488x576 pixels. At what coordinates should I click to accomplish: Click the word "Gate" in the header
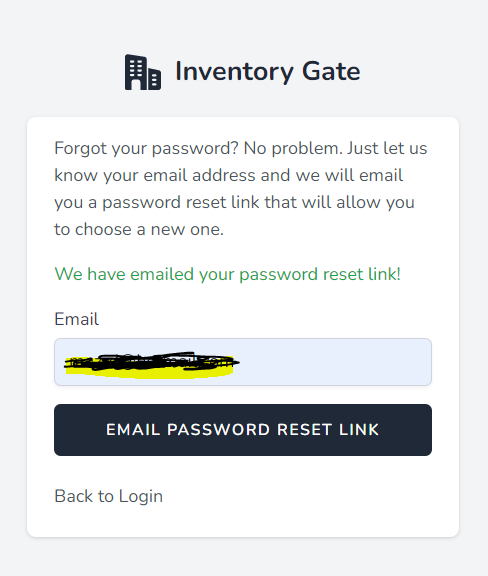click(331, 71)
